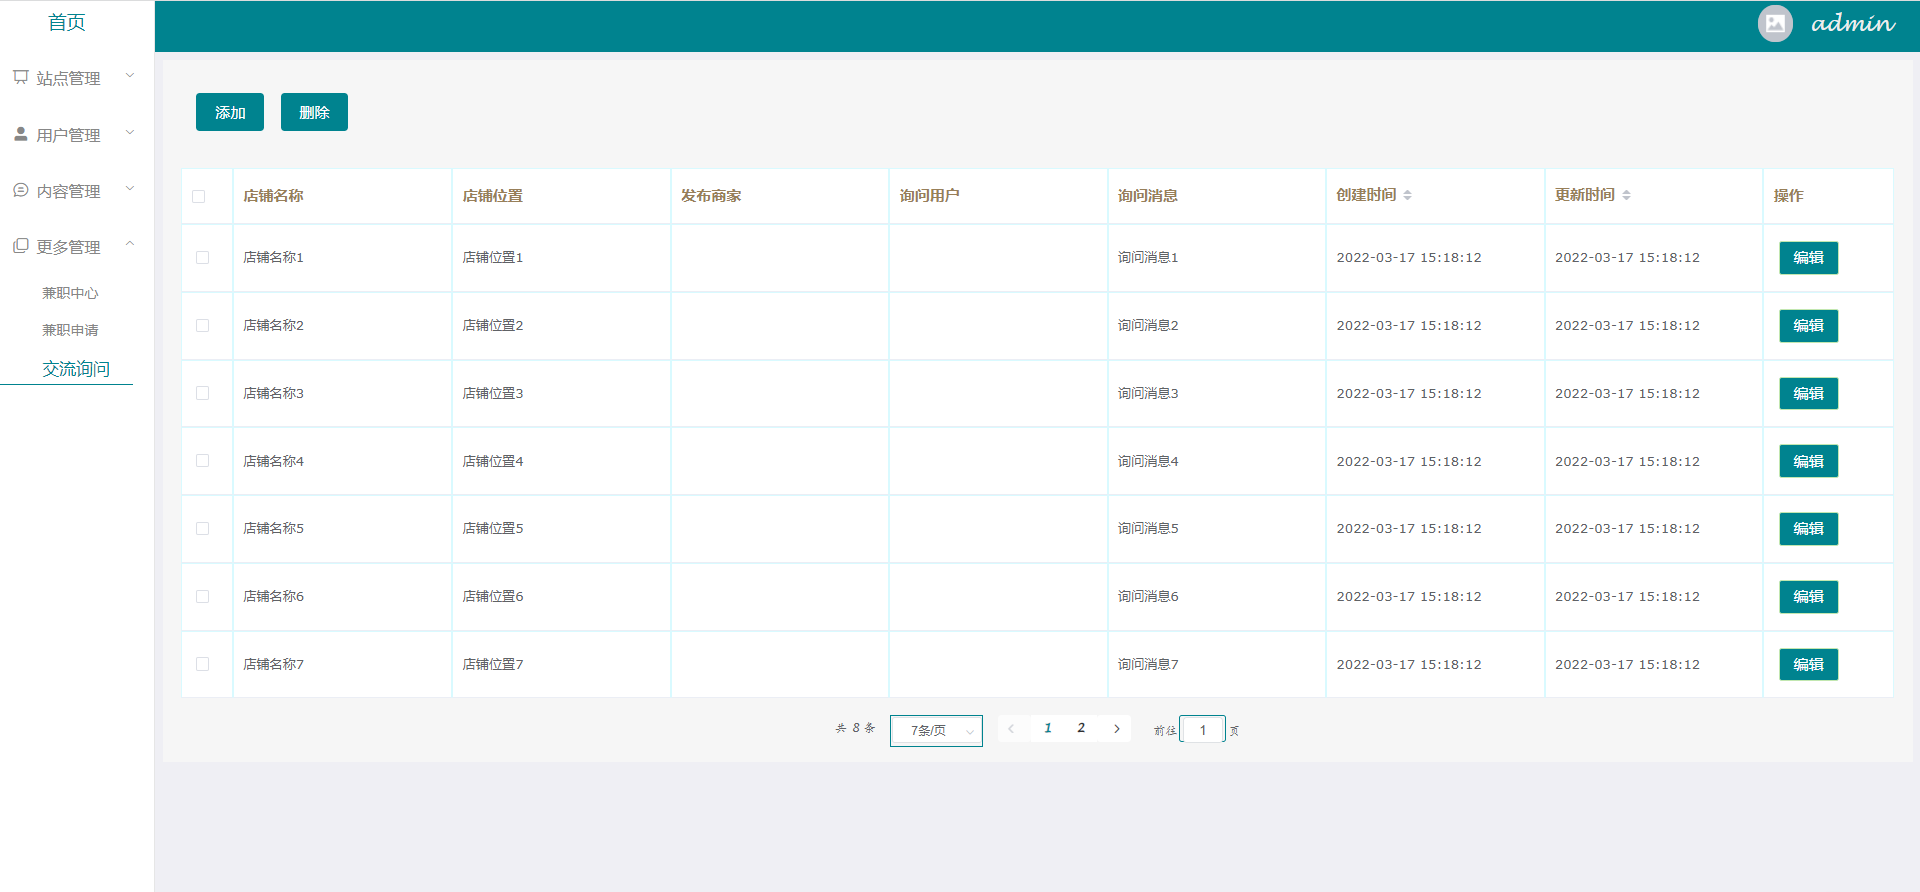This screenshot has height=892, width=1920.
Task: Click the 站点管理 monitor icon
Action: (20, 77)
